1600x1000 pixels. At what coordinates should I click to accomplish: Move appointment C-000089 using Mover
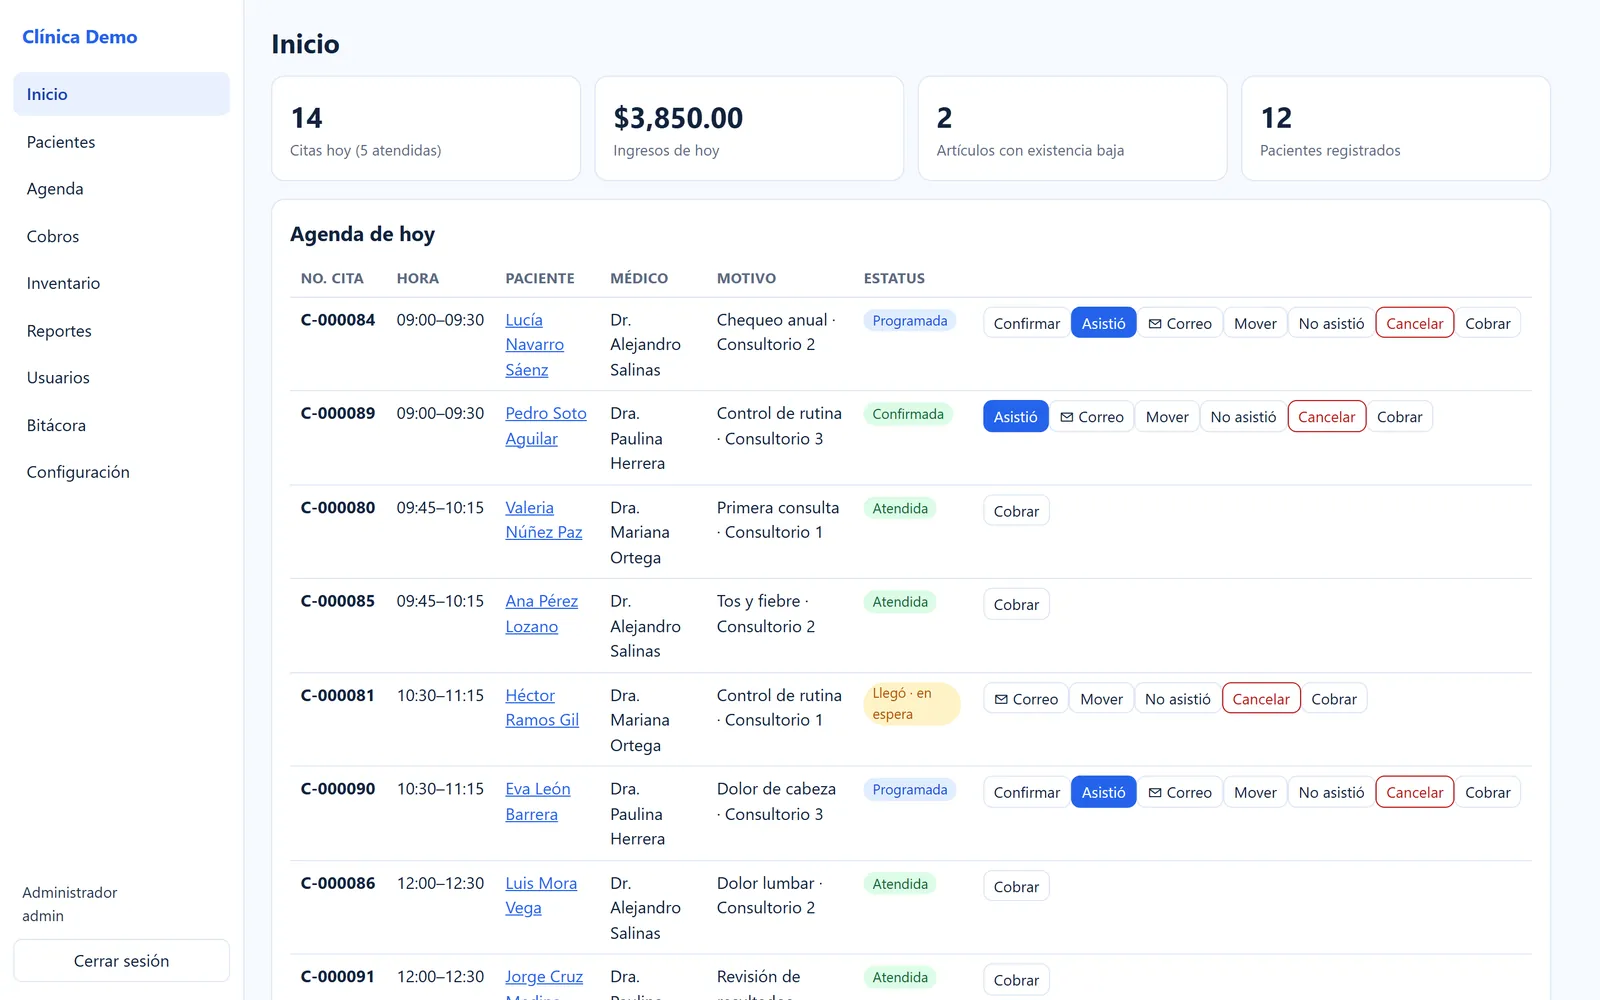[x=1167, y=417]
